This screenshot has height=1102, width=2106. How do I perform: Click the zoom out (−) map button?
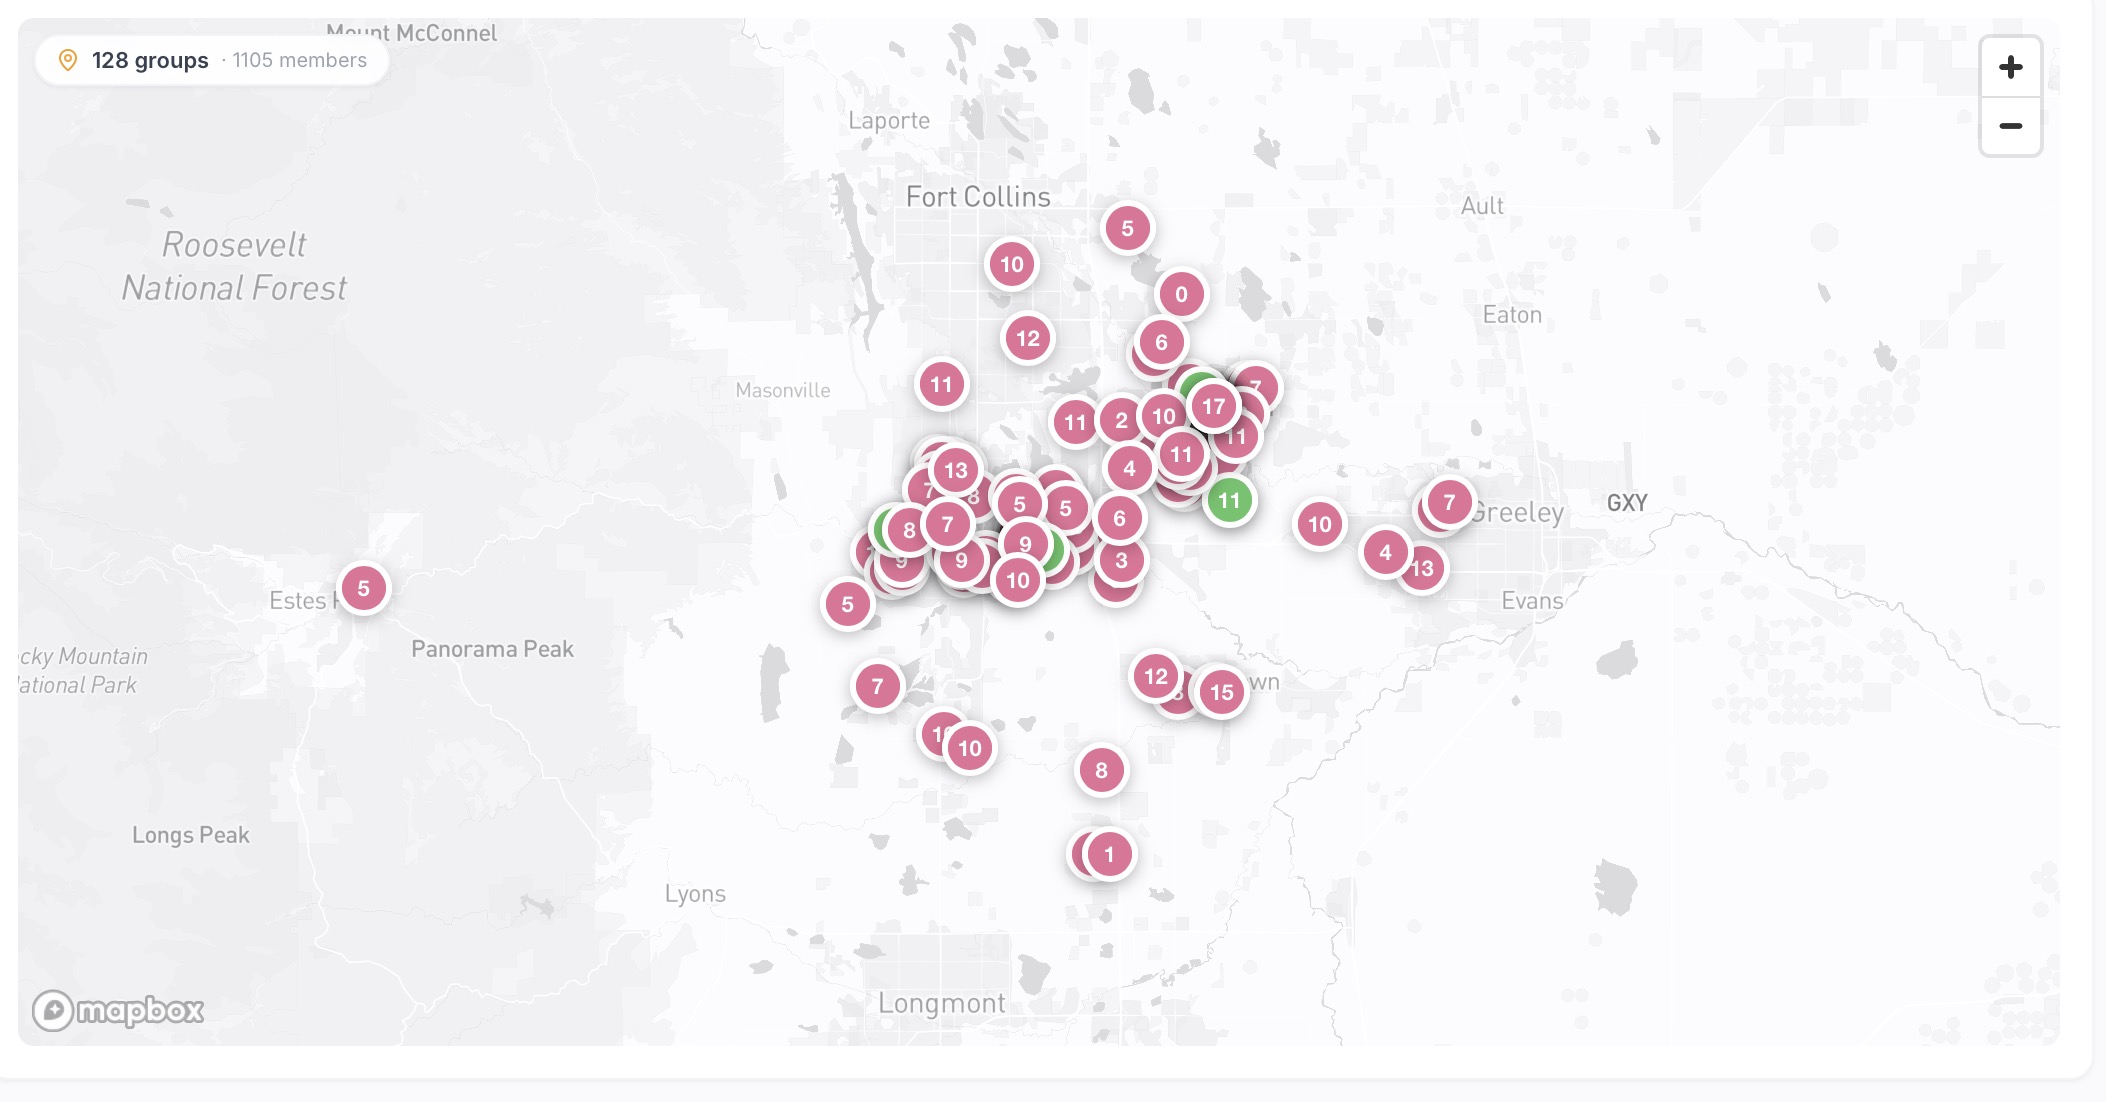pos(2012,127)
